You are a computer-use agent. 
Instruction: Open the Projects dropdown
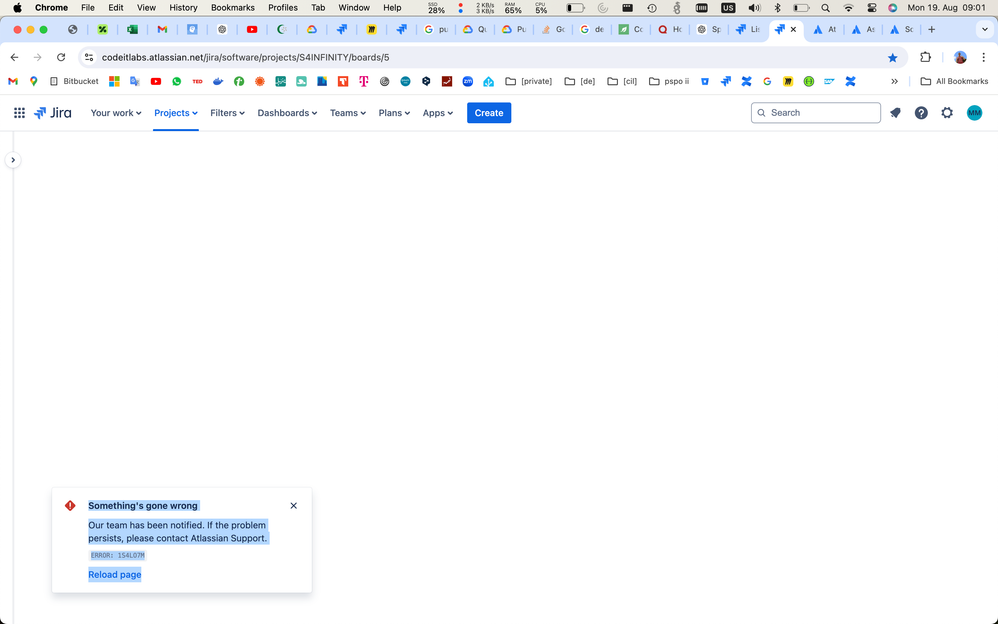pos(176,113)
